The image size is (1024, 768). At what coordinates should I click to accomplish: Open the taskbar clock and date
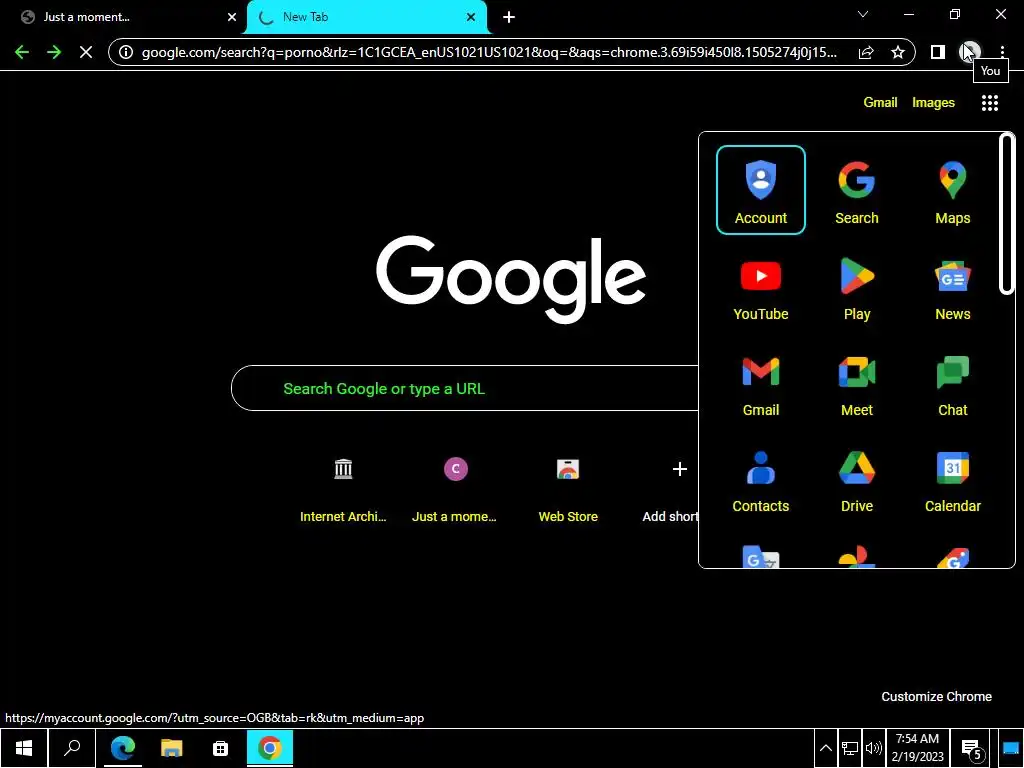(x=918, y=748)
